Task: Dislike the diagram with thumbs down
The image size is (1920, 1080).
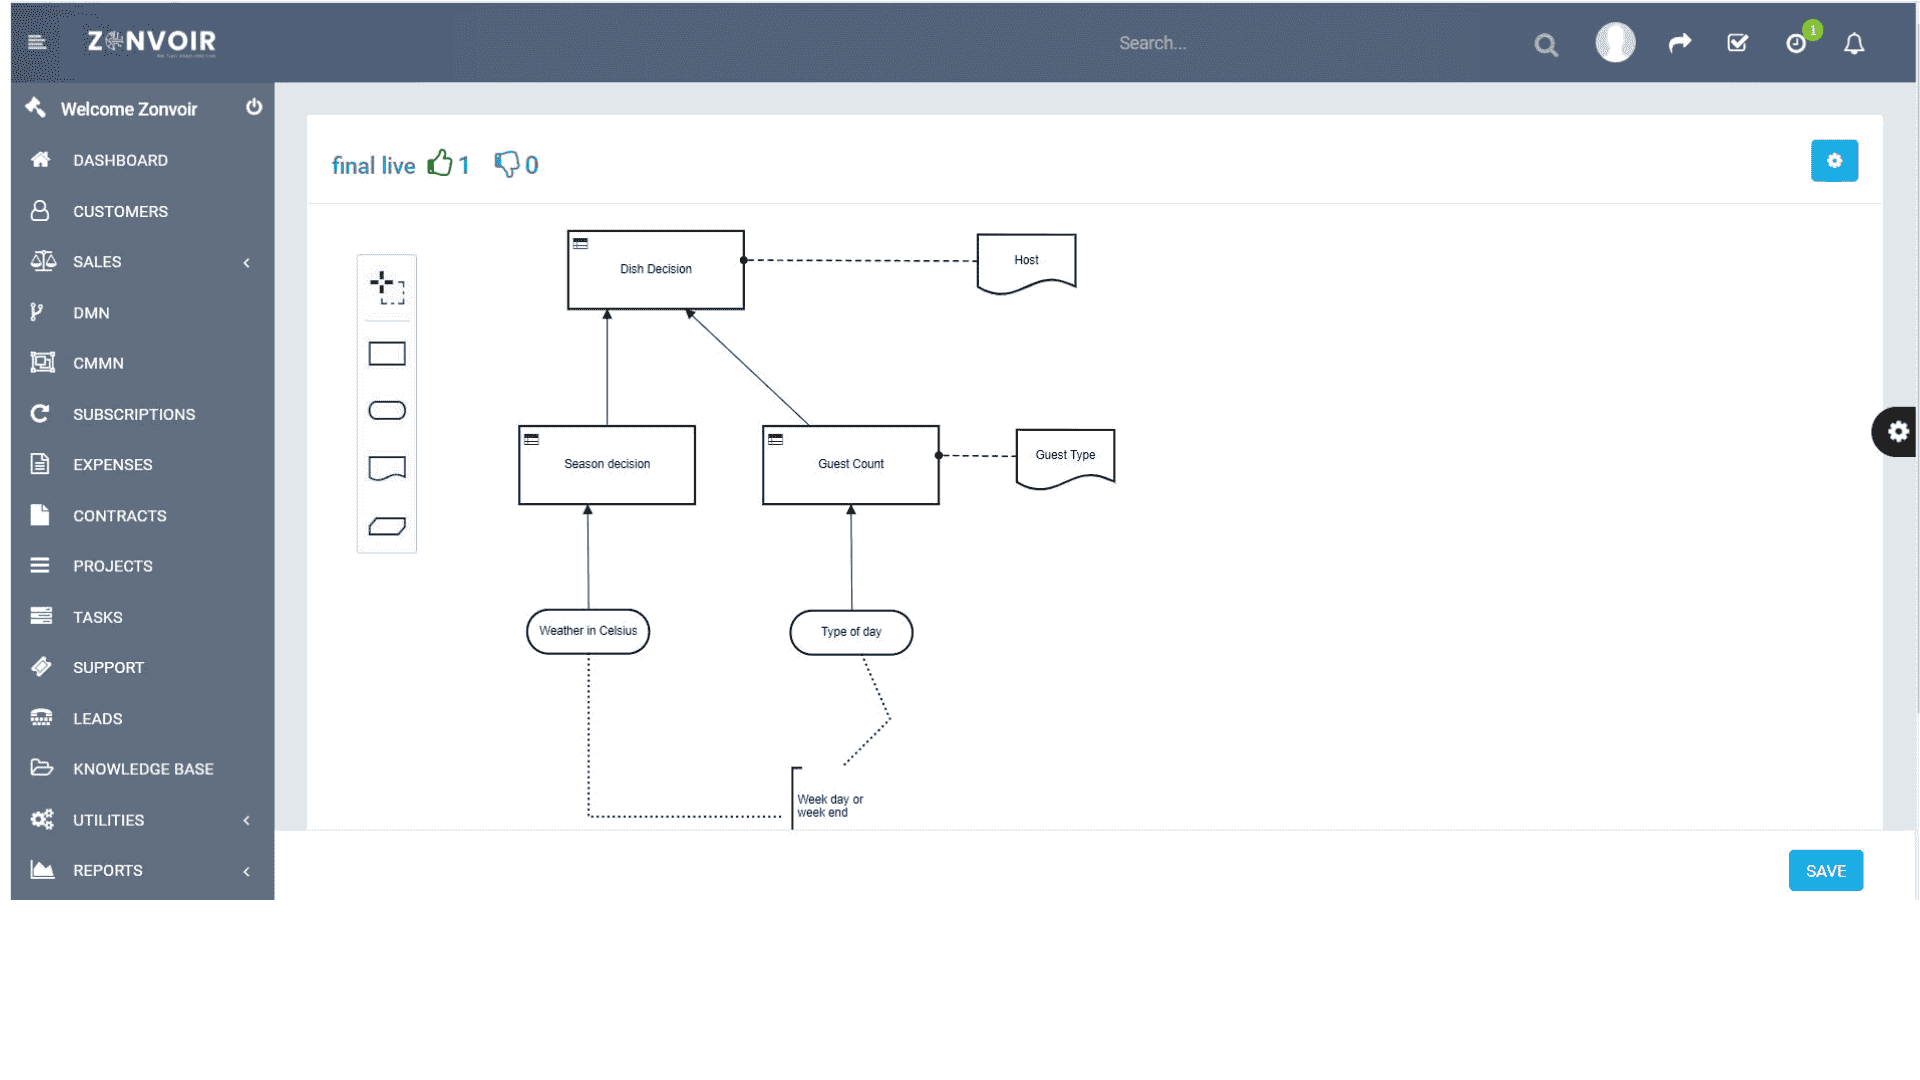Action: click(x=507, y=164)
